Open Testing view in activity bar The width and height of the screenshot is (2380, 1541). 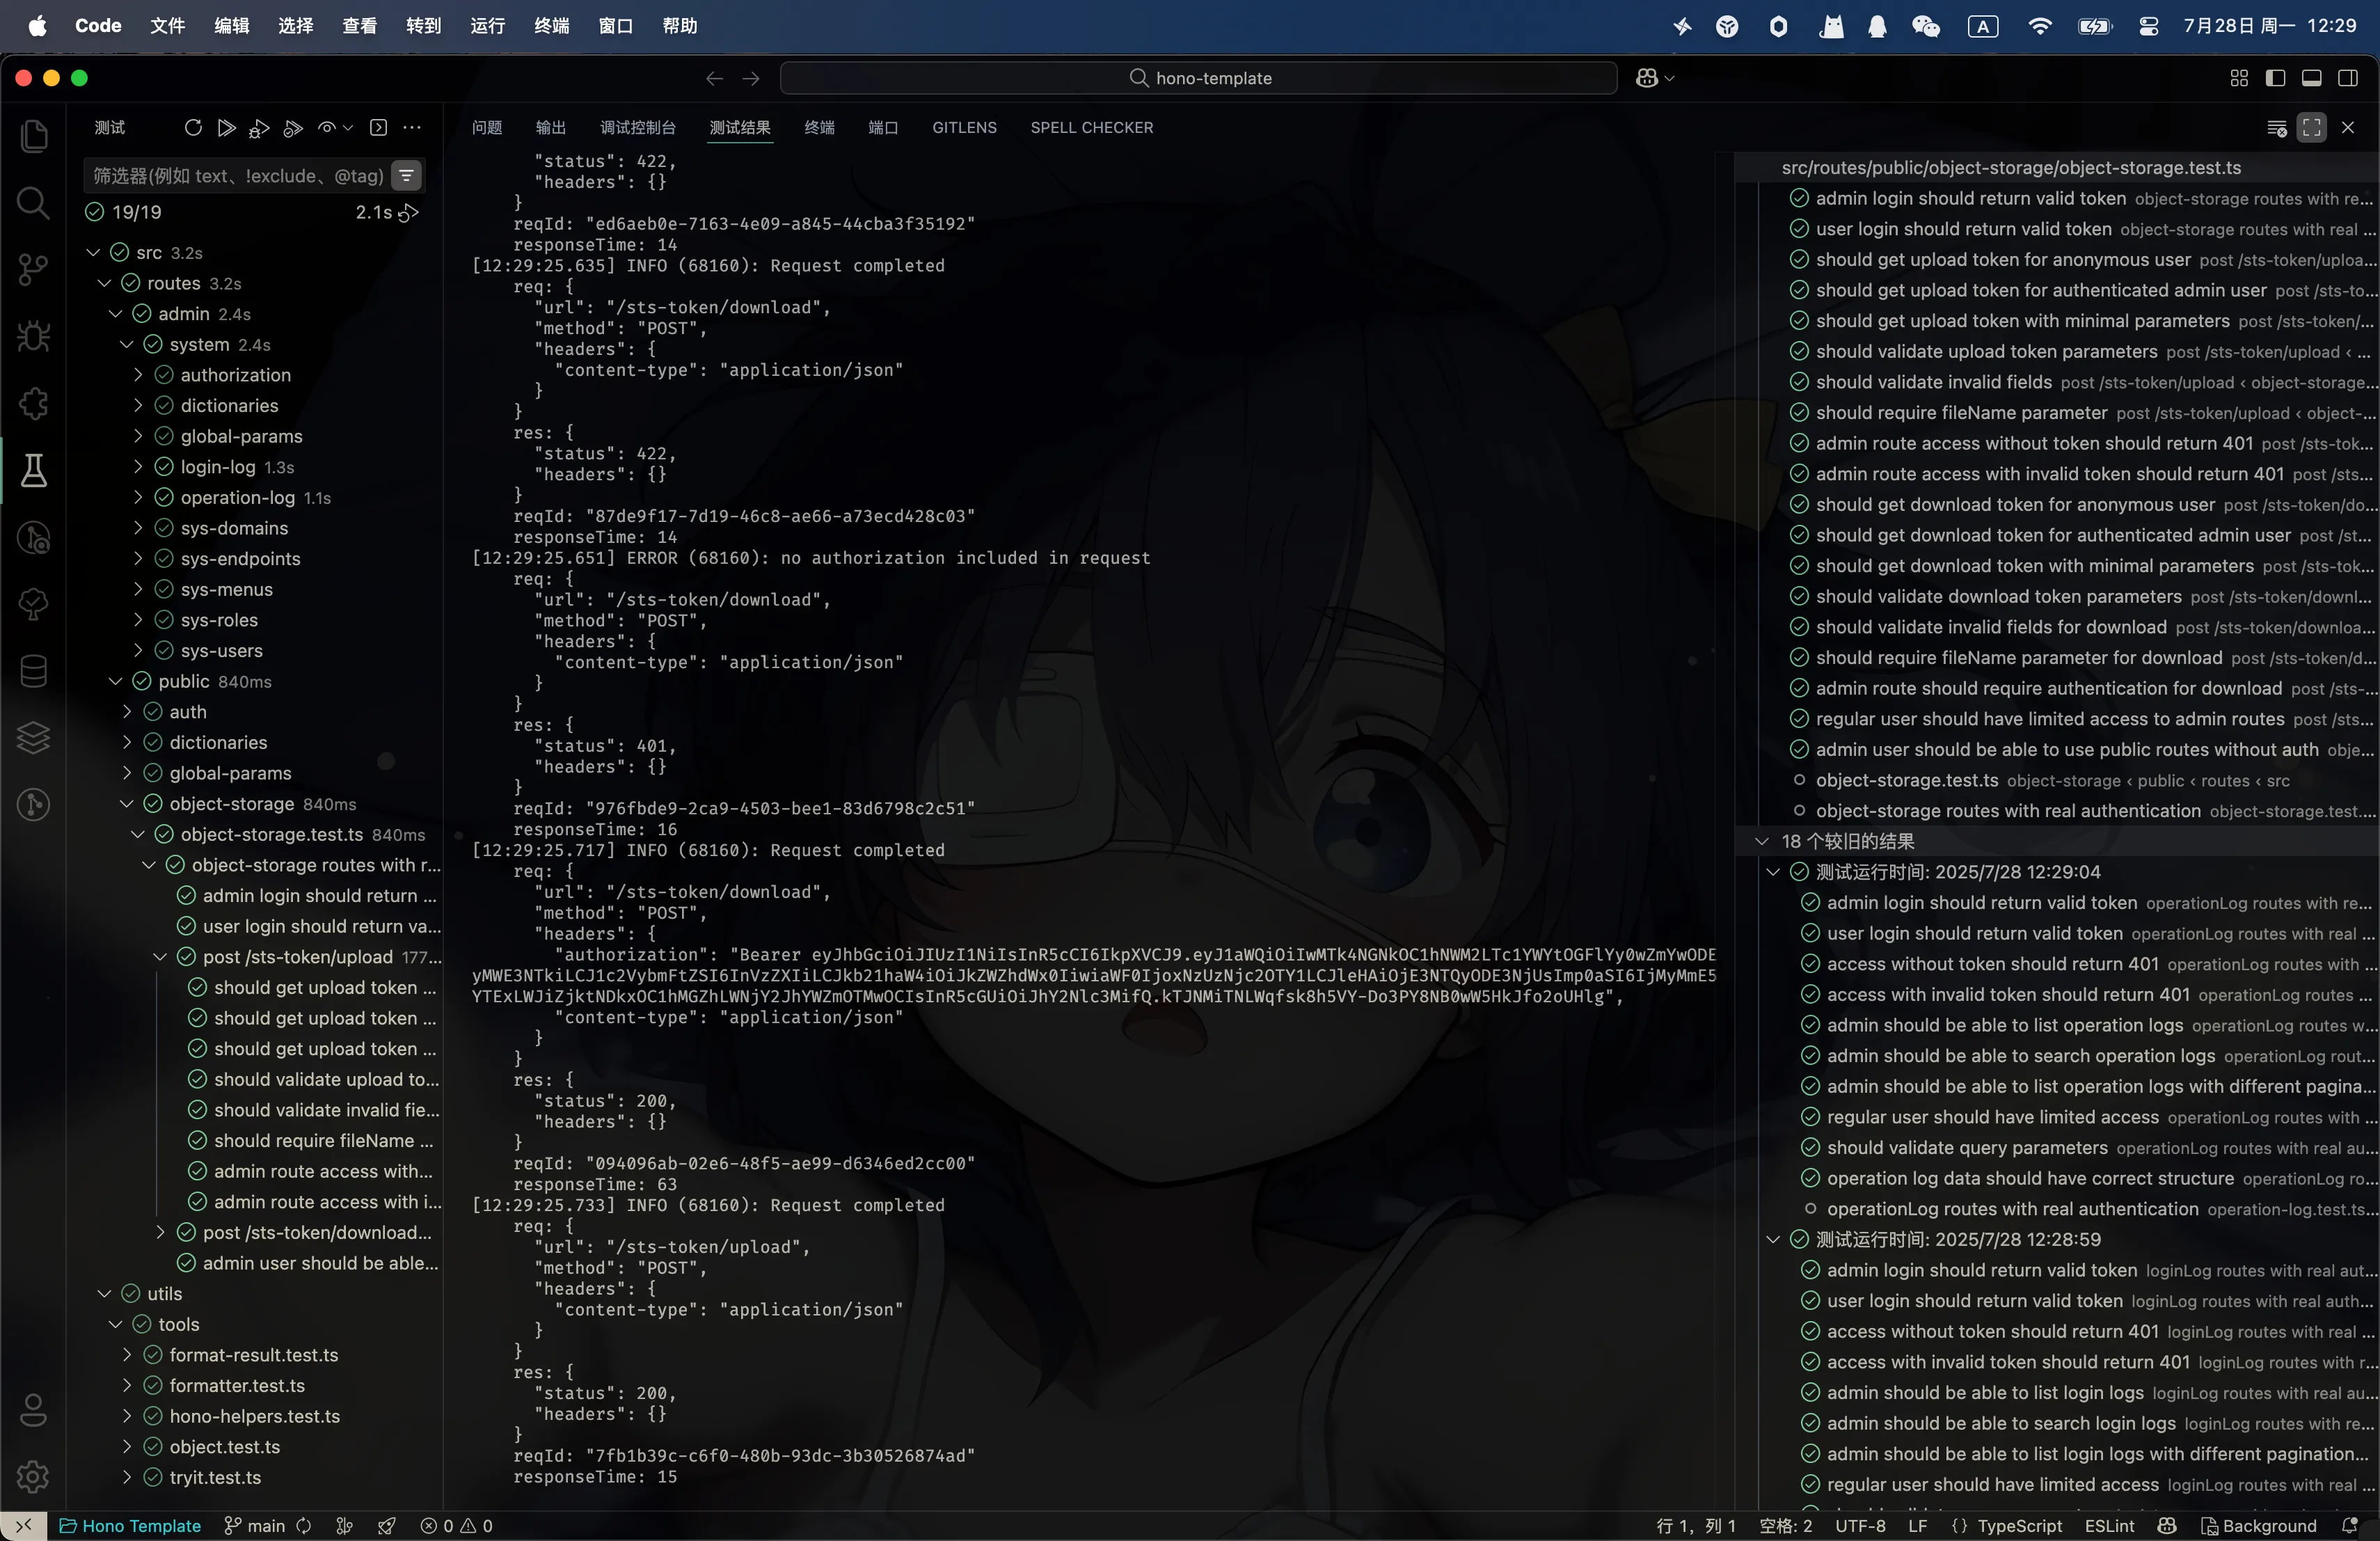(x=33, y=470)
